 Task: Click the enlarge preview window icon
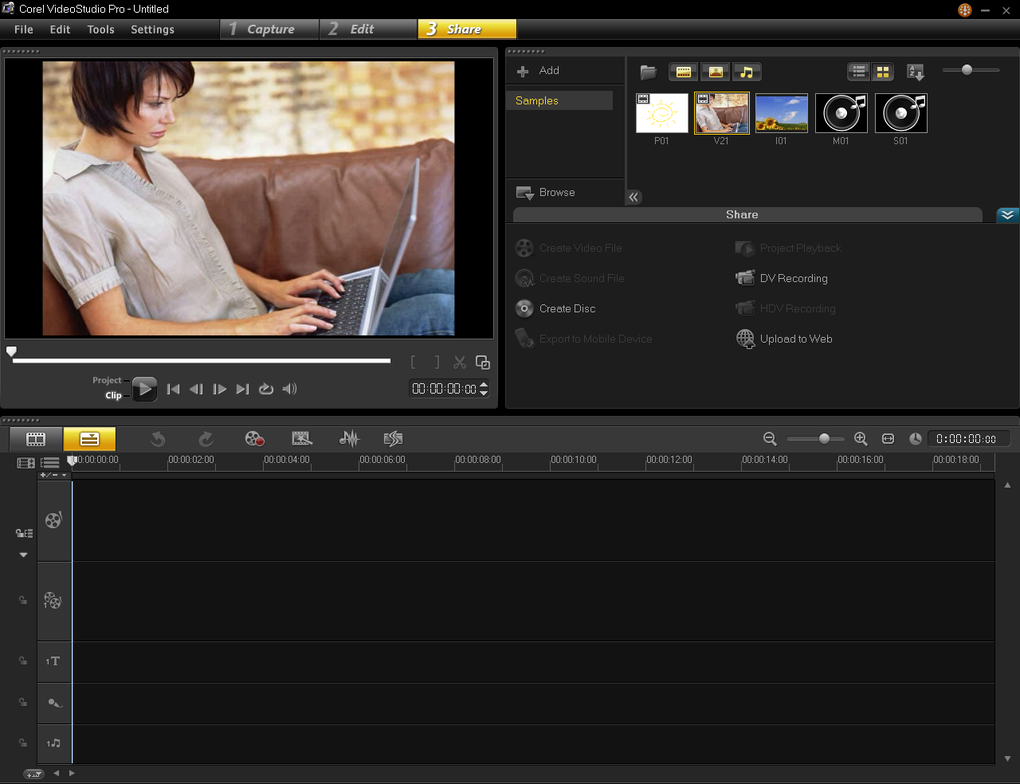pos(483,363)
